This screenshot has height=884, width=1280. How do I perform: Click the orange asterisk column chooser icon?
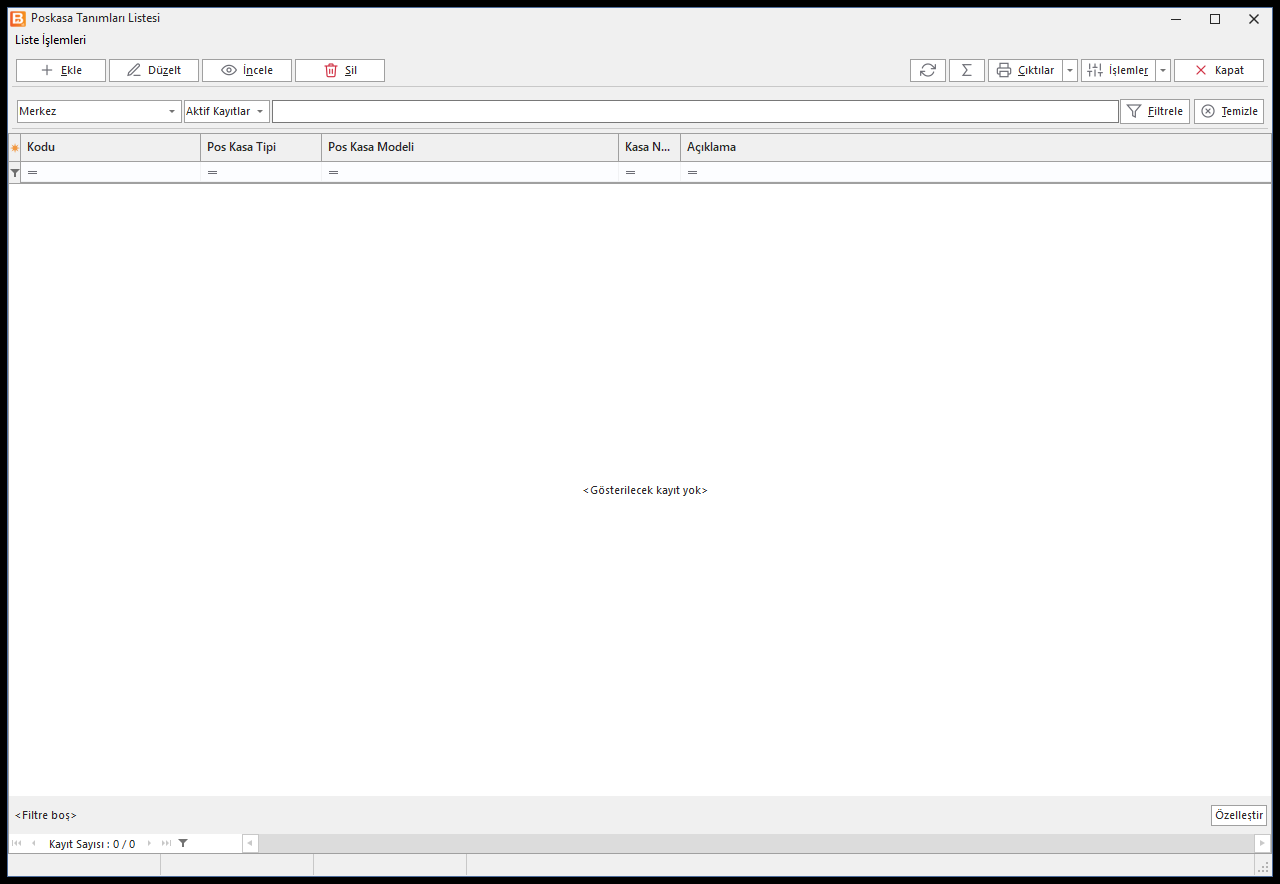click(15, 148)
